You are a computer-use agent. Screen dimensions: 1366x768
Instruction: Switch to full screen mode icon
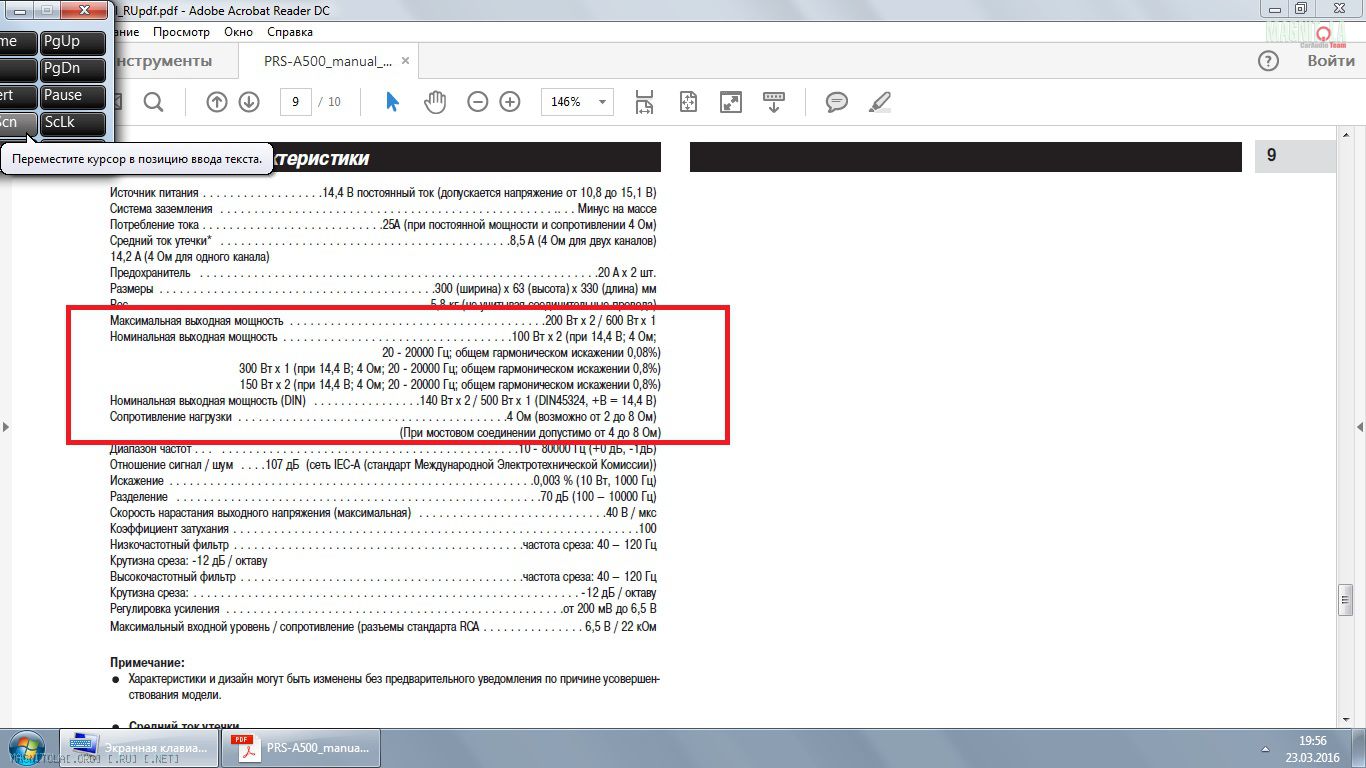[731, 102]
